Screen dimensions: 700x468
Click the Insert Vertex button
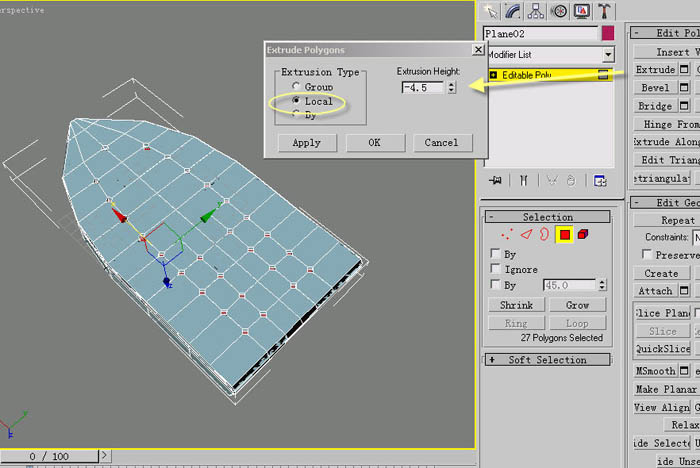pyautogui.click(x=667, y=52)
